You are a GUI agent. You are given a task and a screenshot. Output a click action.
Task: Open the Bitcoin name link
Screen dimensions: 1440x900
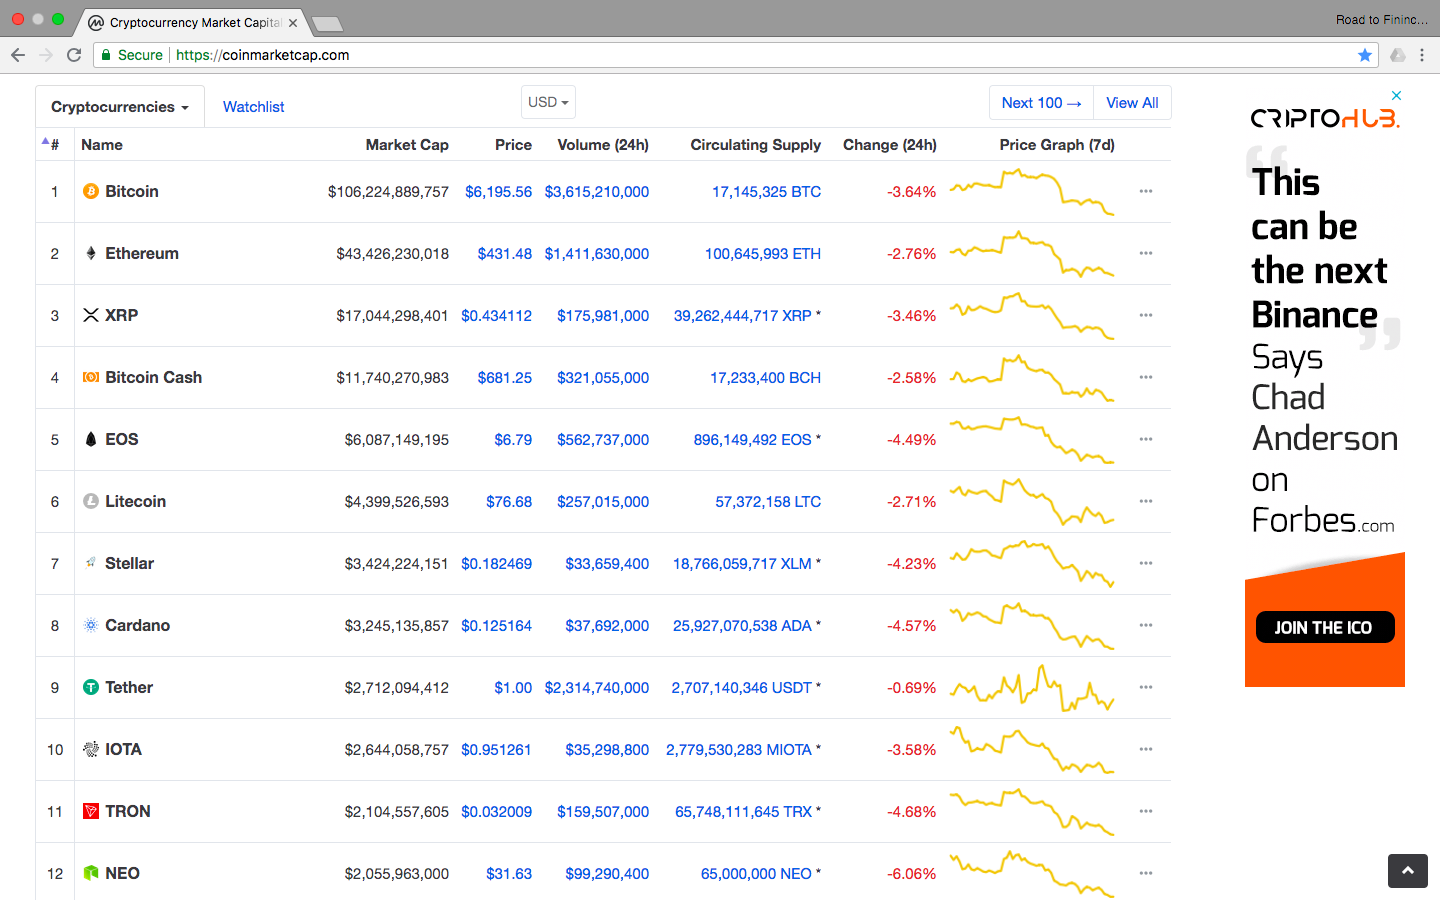coord(132,191)
